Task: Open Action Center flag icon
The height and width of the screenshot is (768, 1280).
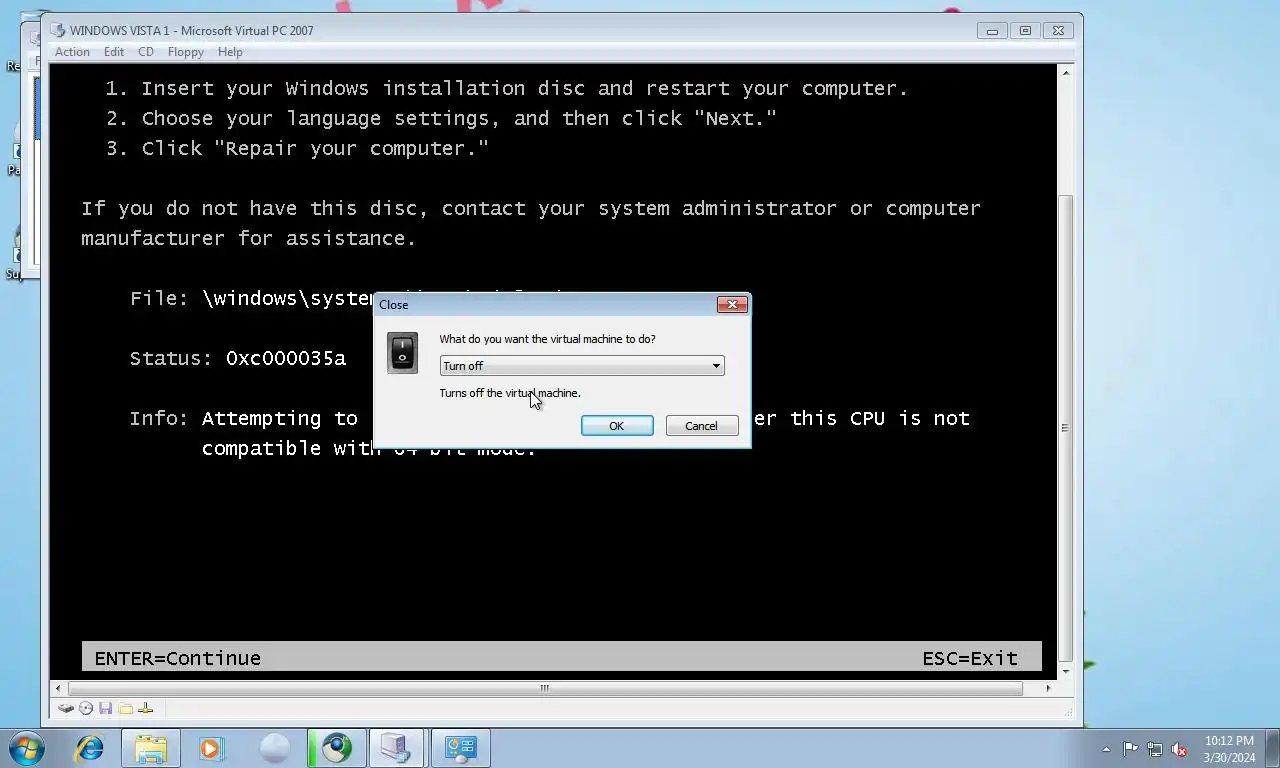Action: (1130, 749)
